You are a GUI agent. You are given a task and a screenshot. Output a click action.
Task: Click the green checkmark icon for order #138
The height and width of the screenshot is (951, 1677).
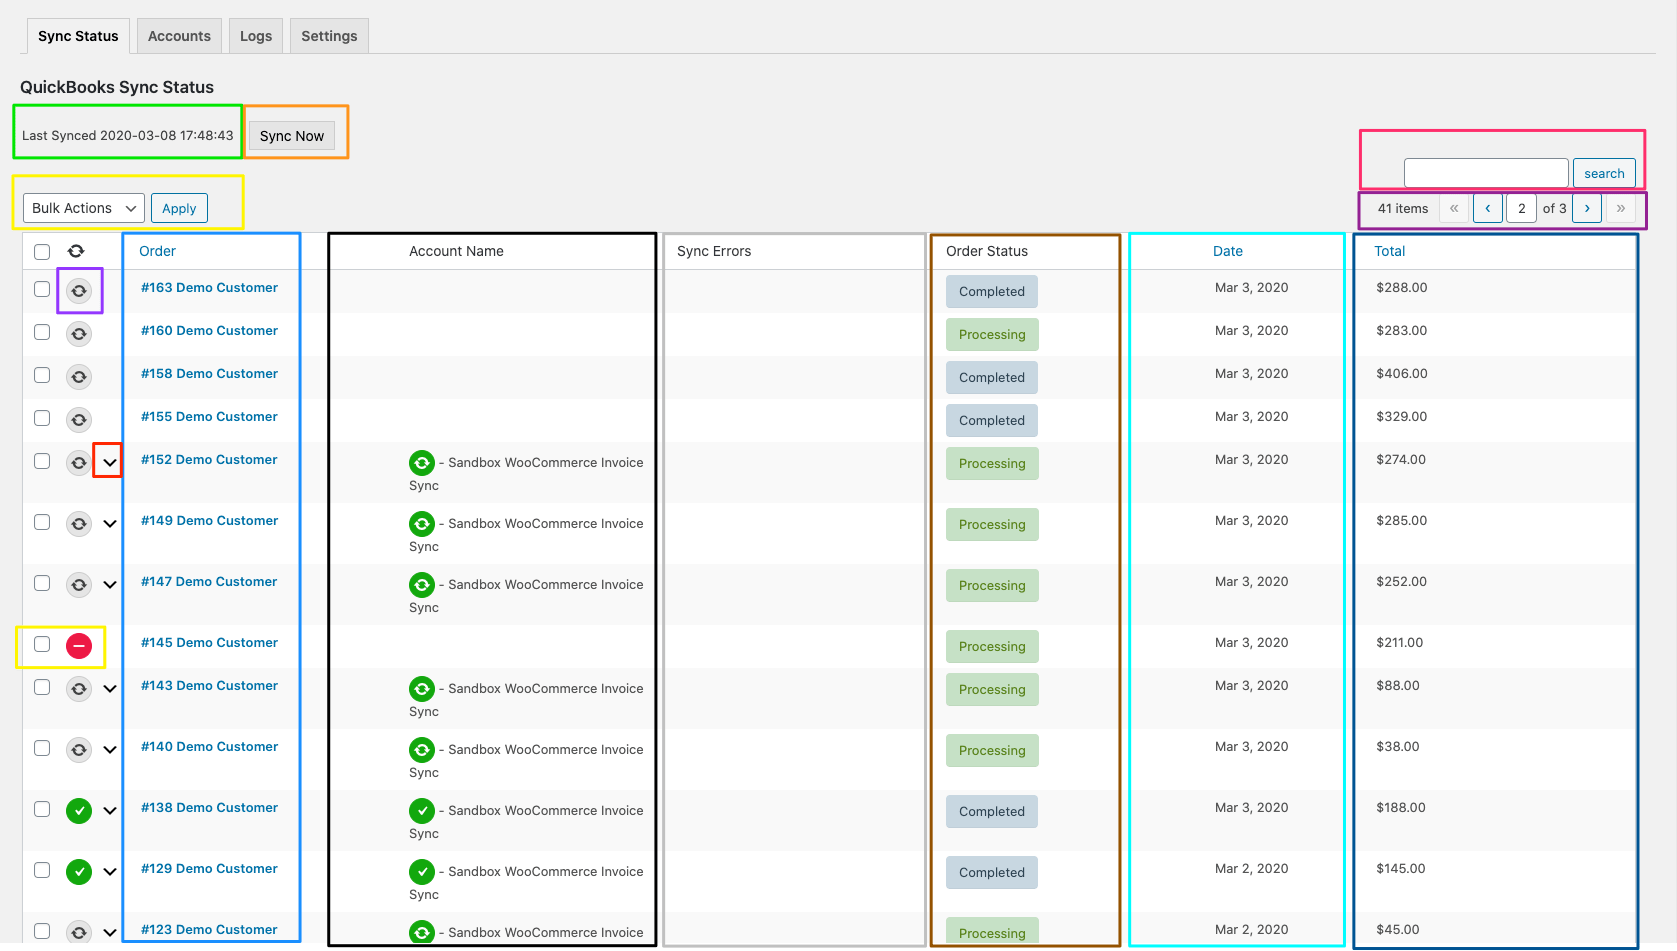[x=79, y=811]
